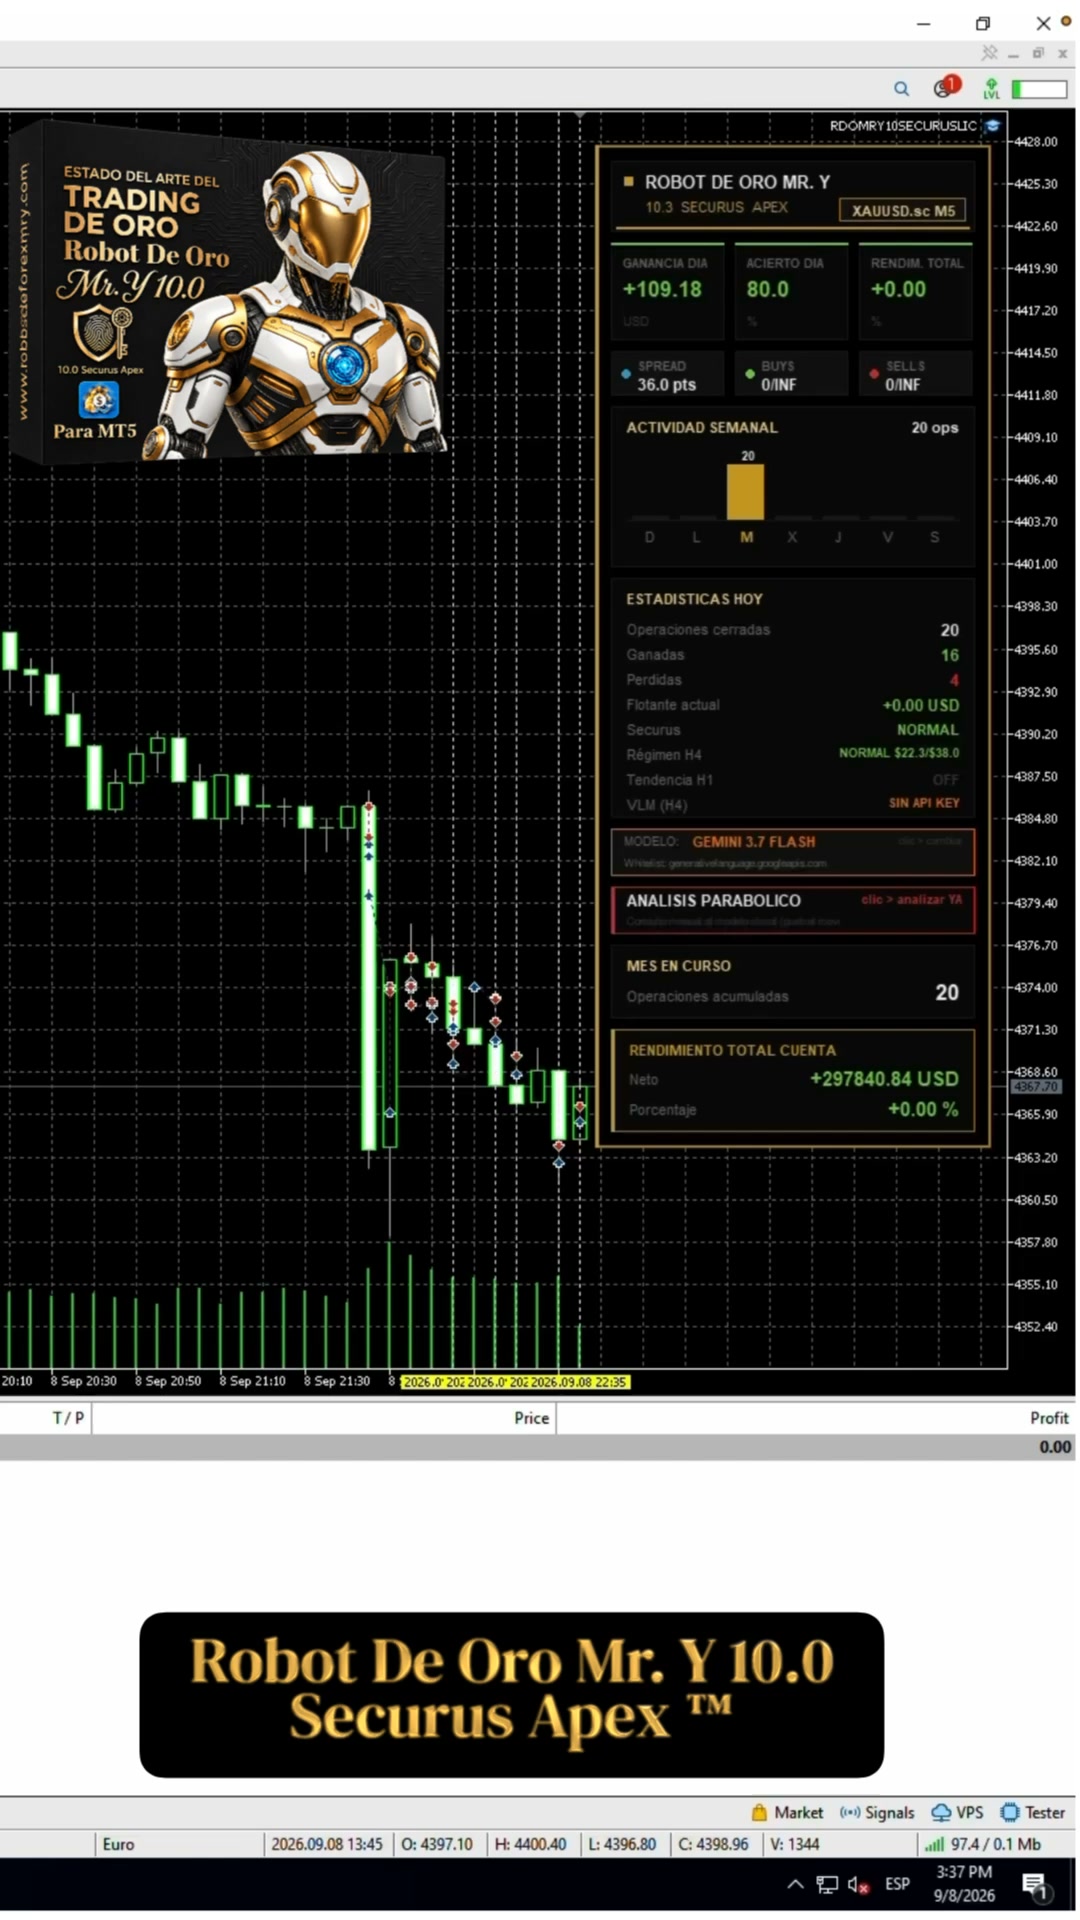
Task: Open the account chat icon with red badge
Action: (x=945, y=87)
